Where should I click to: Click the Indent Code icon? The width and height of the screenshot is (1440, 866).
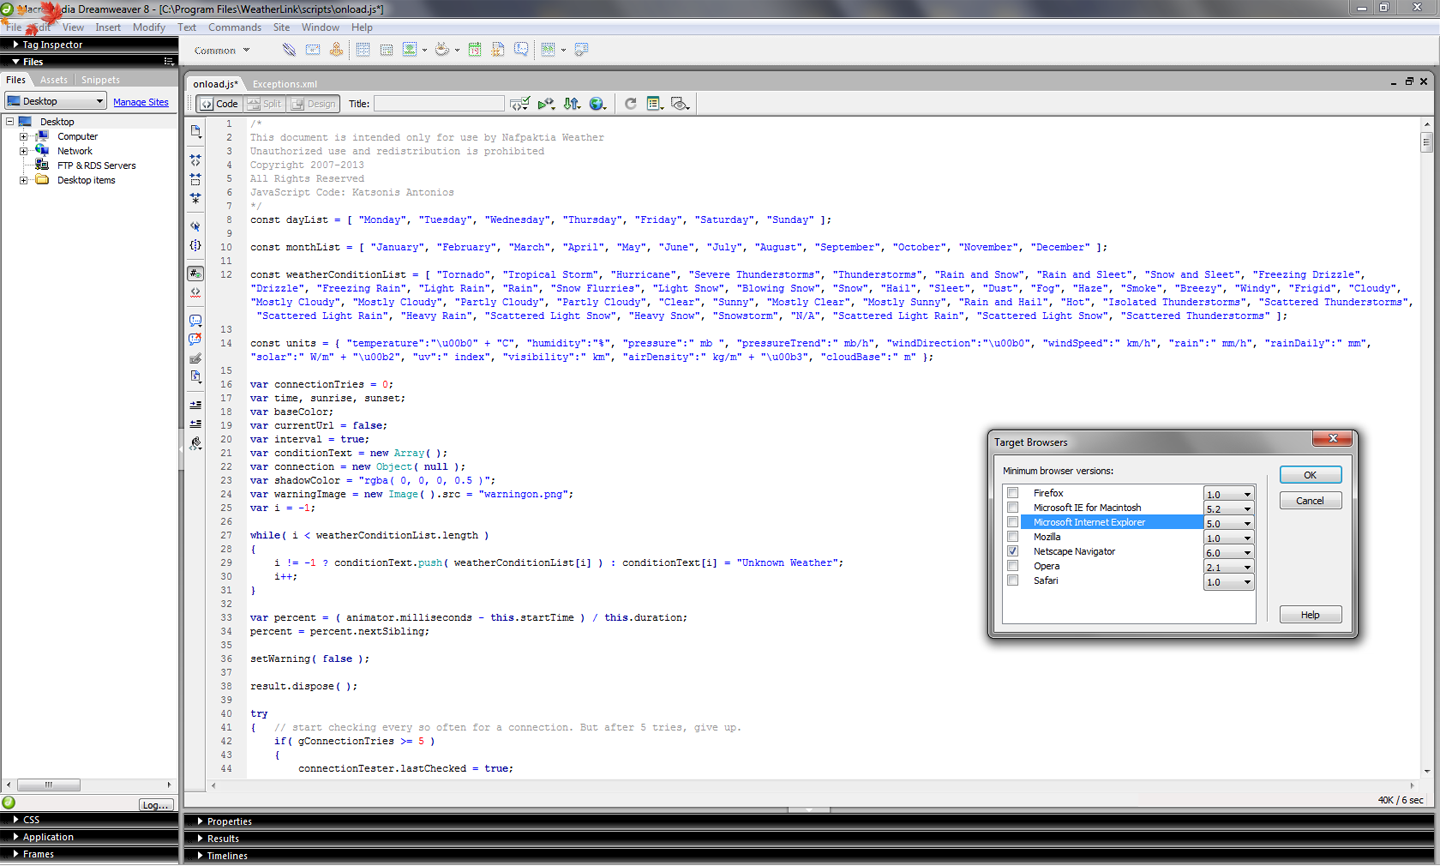[x=195, y=405]
